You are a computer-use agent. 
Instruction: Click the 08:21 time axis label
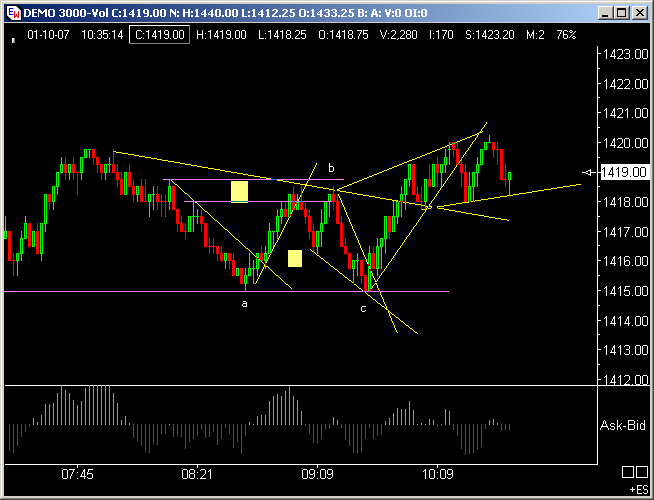pos(197,474)
